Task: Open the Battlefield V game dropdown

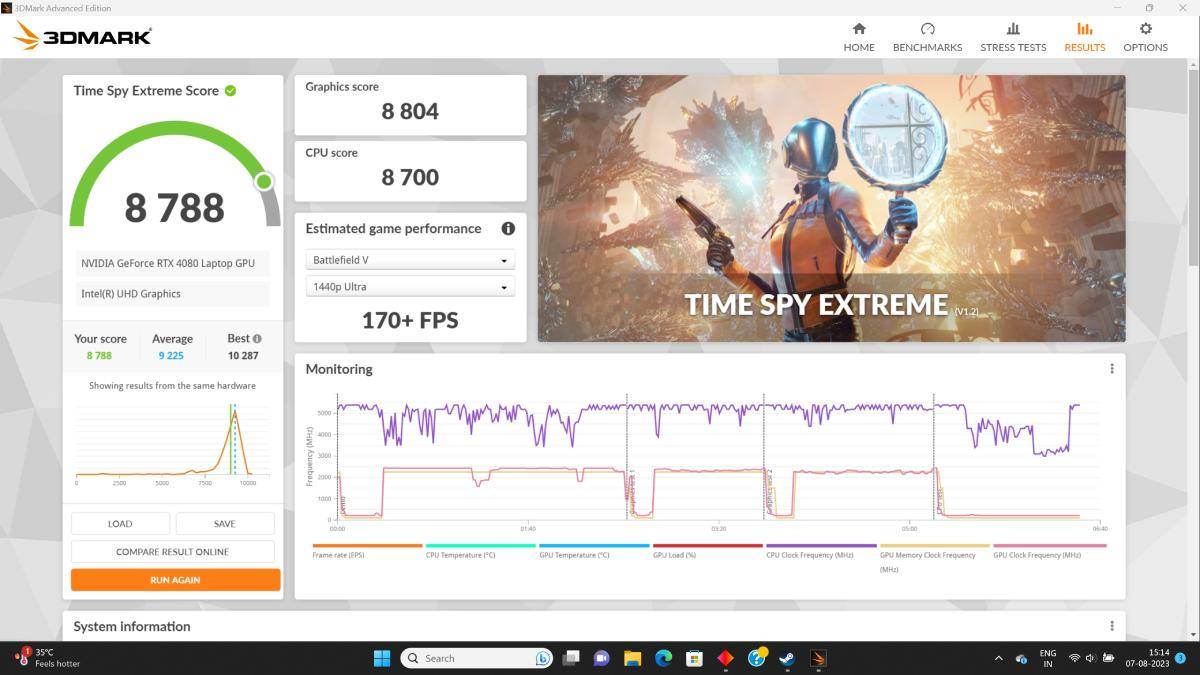Action: coord(410,260)
